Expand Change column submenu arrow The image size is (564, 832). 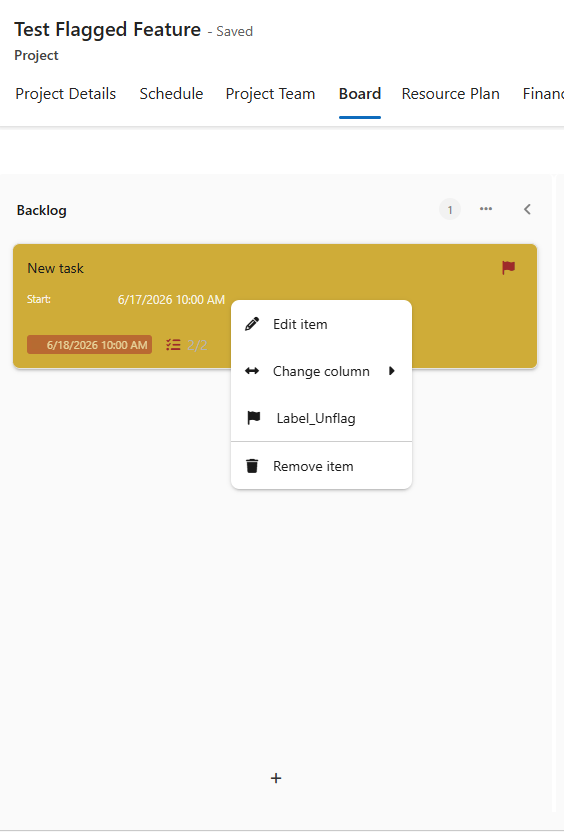(392, 371)
